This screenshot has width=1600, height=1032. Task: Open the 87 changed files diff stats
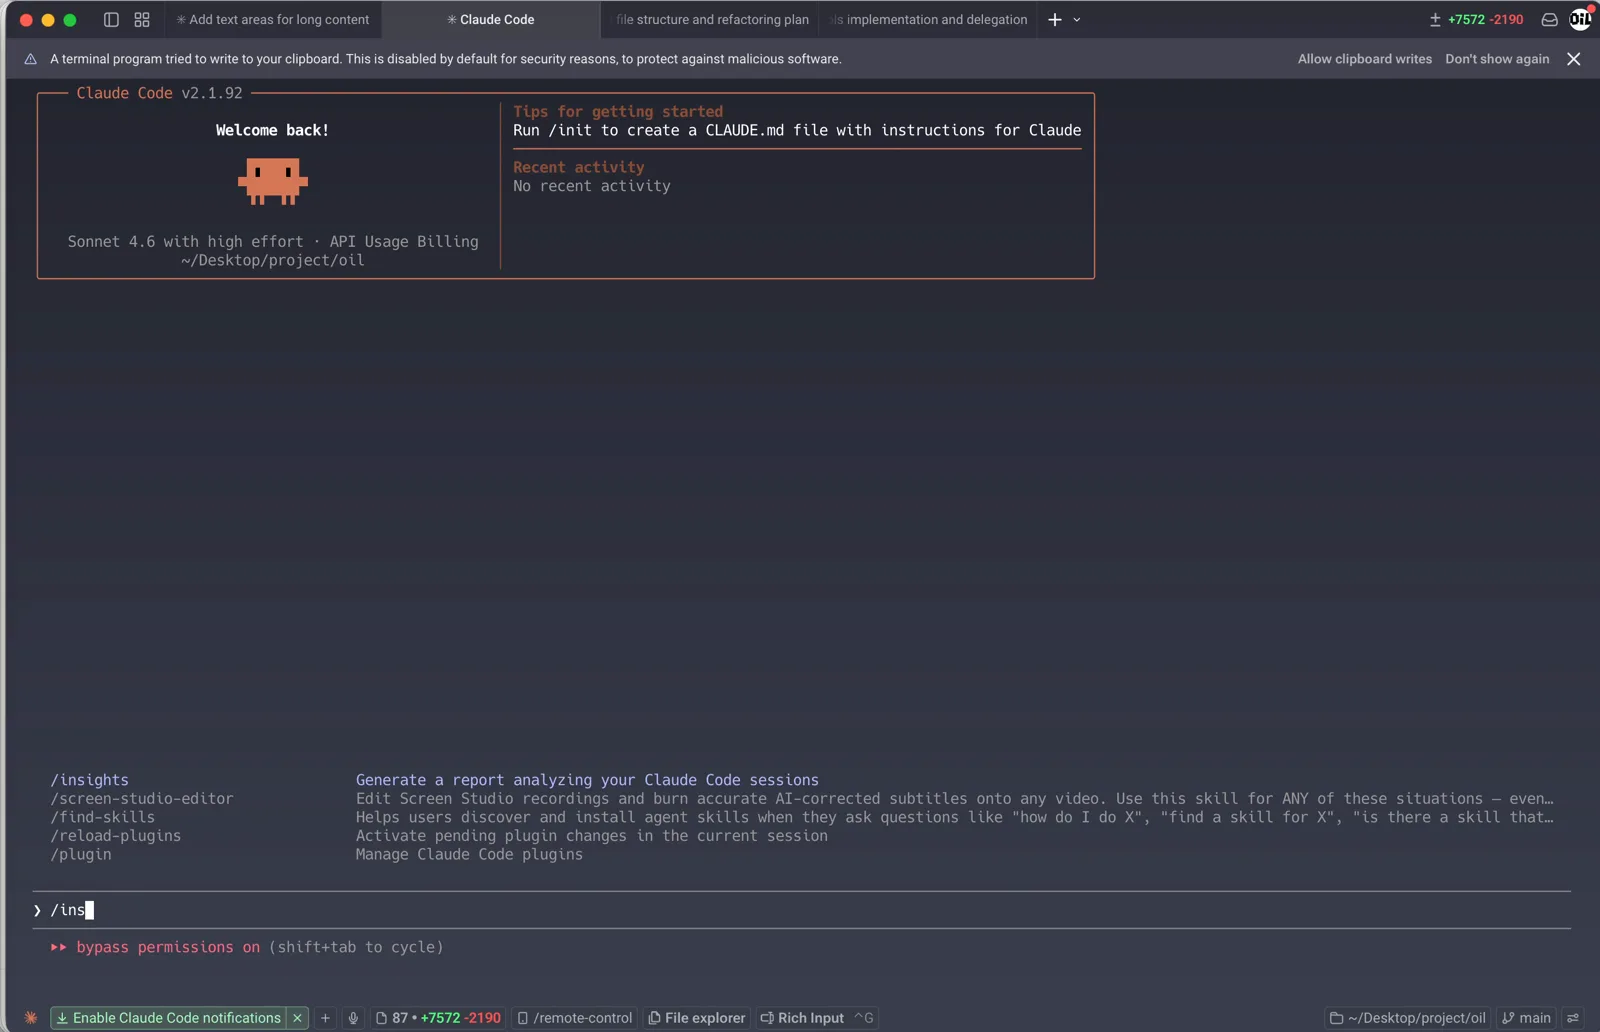click(438, 1018)
